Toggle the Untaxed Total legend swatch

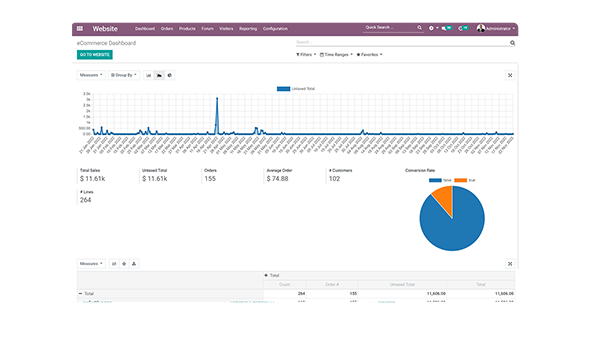pyautogui.click(x=283, y=89)
